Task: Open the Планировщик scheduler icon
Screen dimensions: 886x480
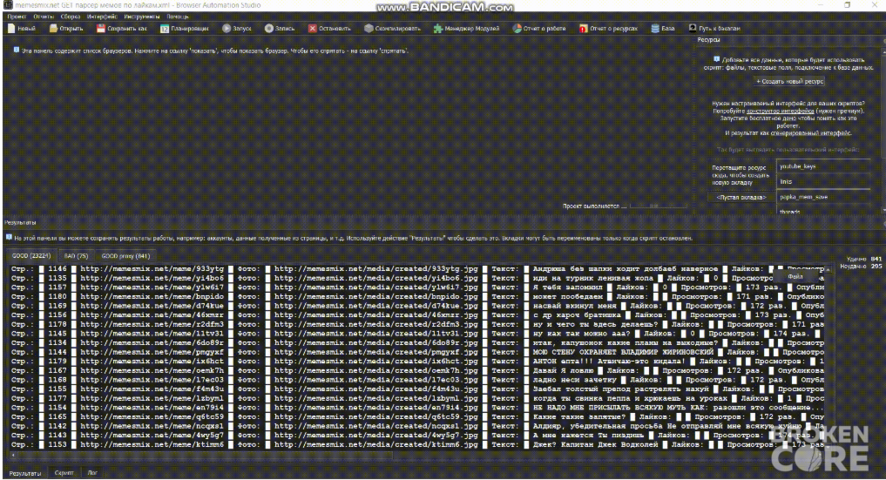Action: pos(164,28)
